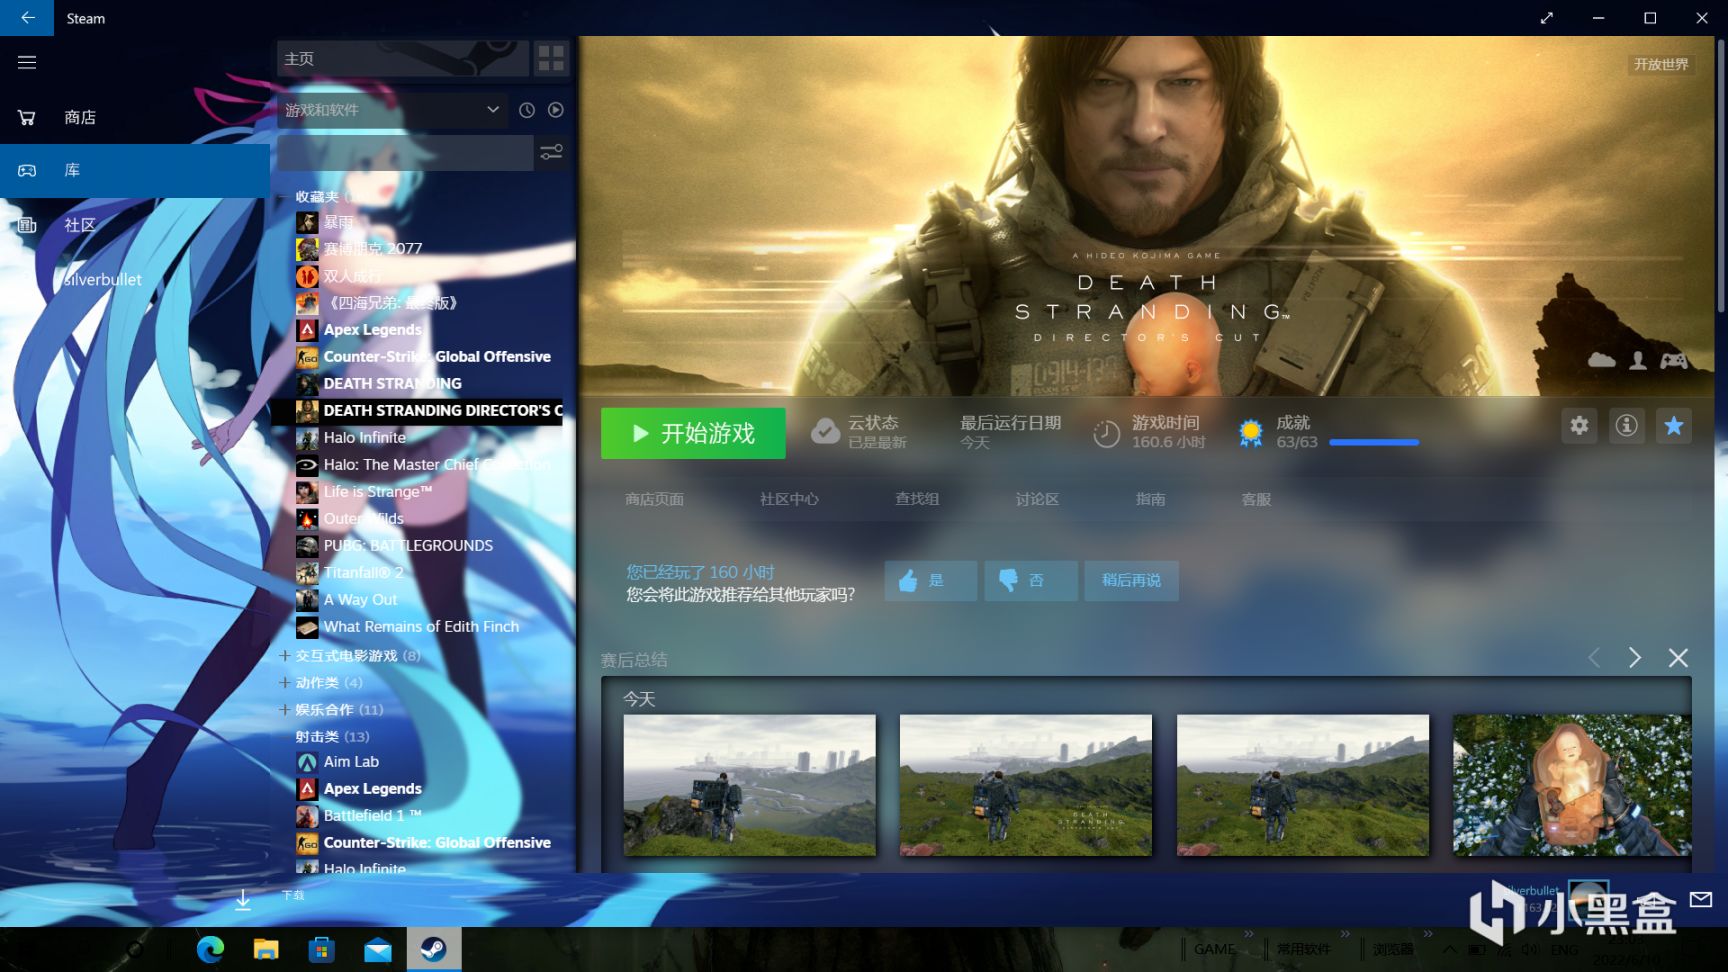Select PUBG: BATTLEGROUNDS entry
Image resolution: width=1728 pixels, height=972 pixels.
(x=408, y=545)
